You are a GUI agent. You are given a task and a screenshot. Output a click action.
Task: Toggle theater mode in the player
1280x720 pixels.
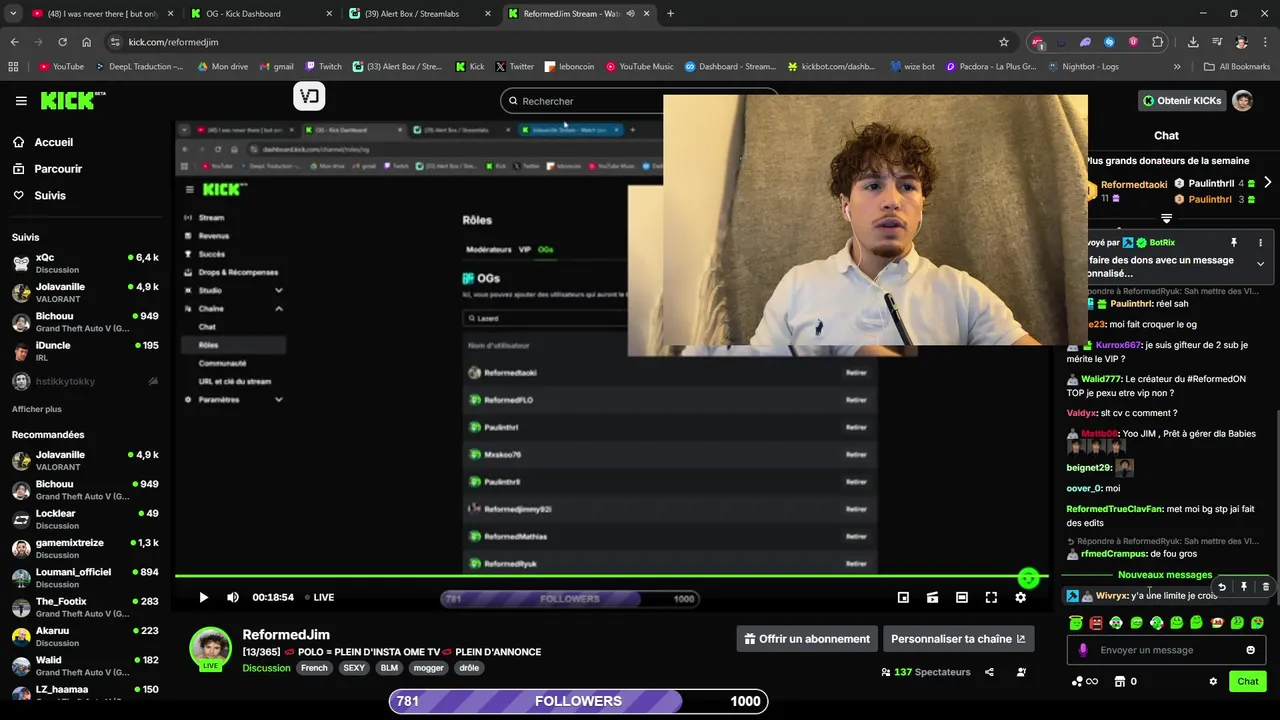[962, 597]
